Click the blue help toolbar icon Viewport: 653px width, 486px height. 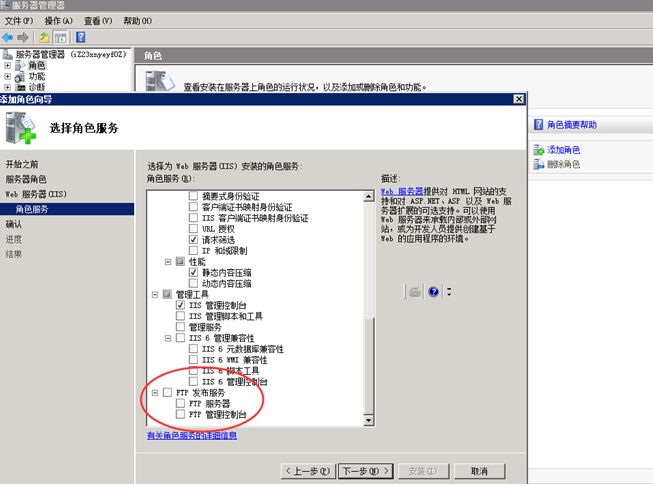pyautogui.click(x=81, y=37)
